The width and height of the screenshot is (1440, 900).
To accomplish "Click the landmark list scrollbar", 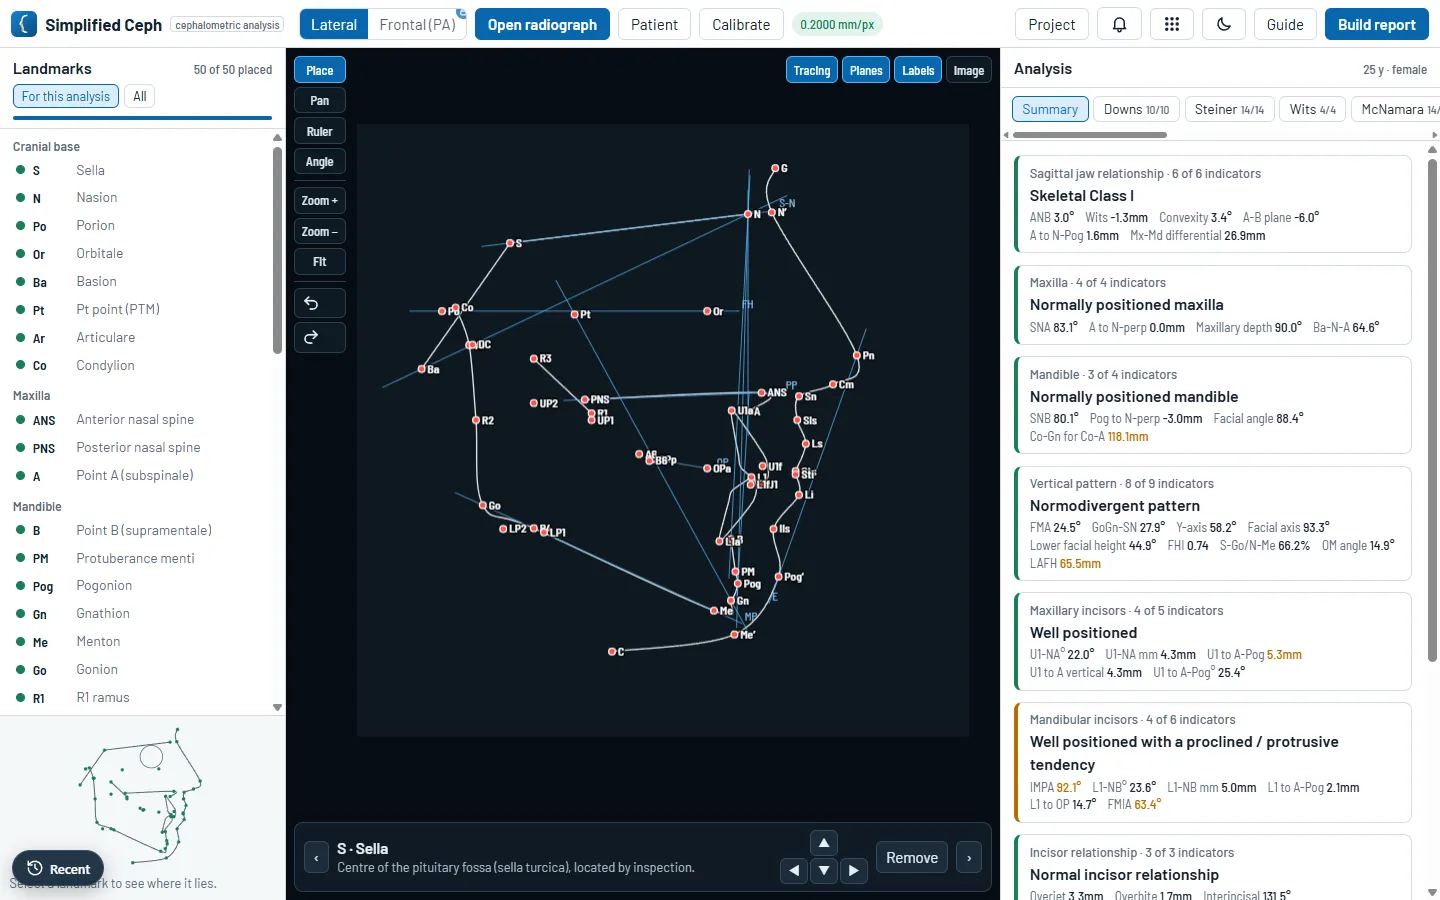I will click(x=277, y=250).
